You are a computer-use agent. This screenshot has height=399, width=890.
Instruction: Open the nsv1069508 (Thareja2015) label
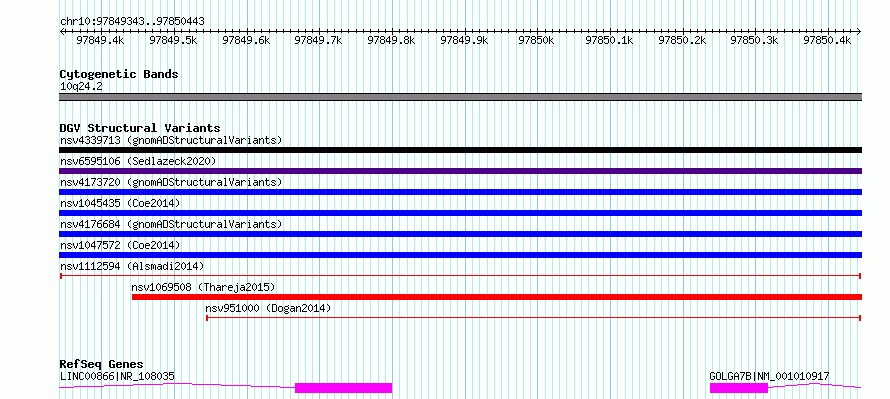click(203, 287)
